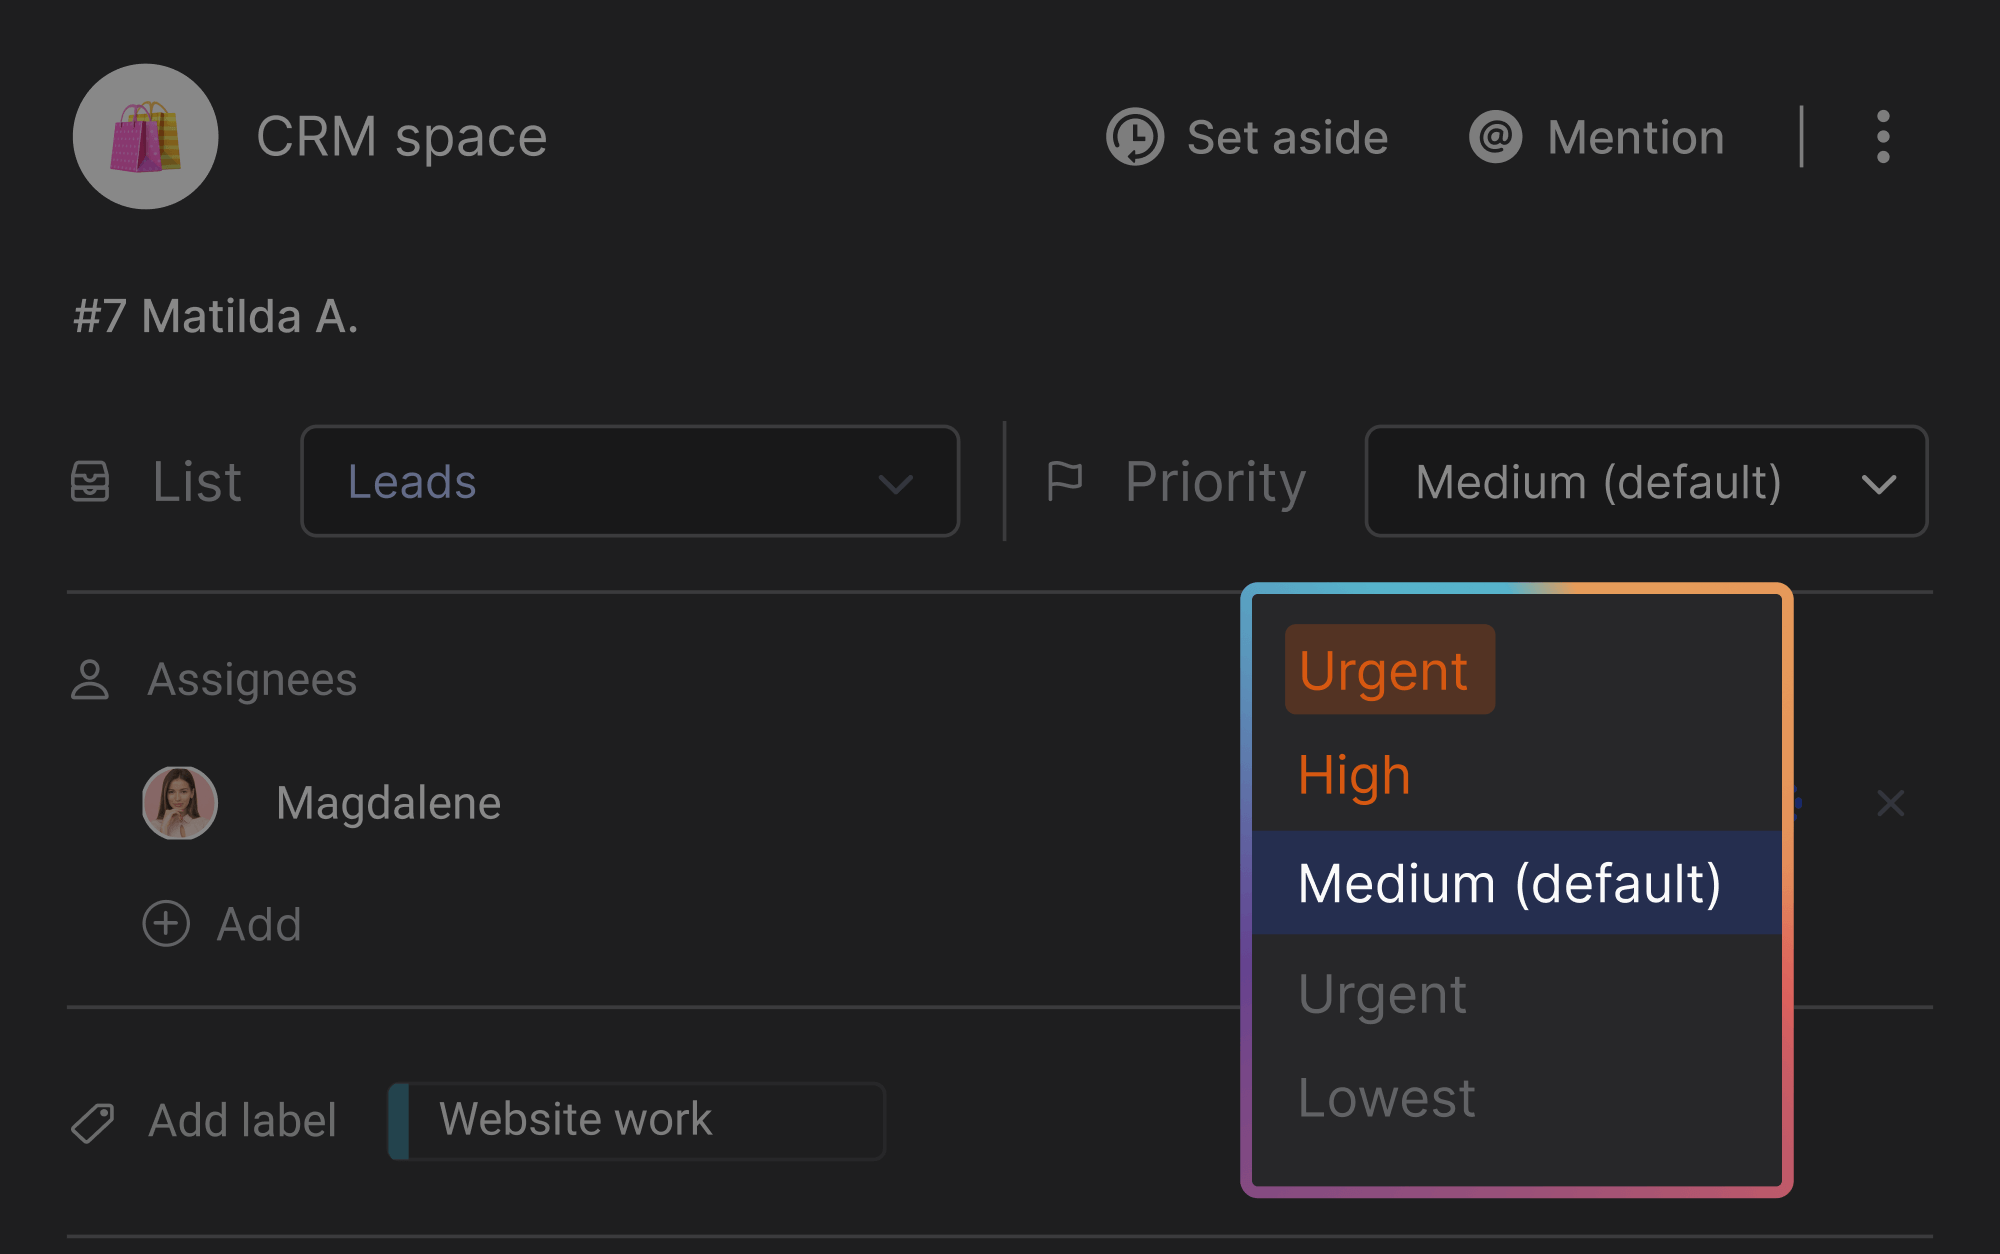Click the Assignees person icon
Image resolution: width=2000 pixels, height=1254 pixels.
90,680
